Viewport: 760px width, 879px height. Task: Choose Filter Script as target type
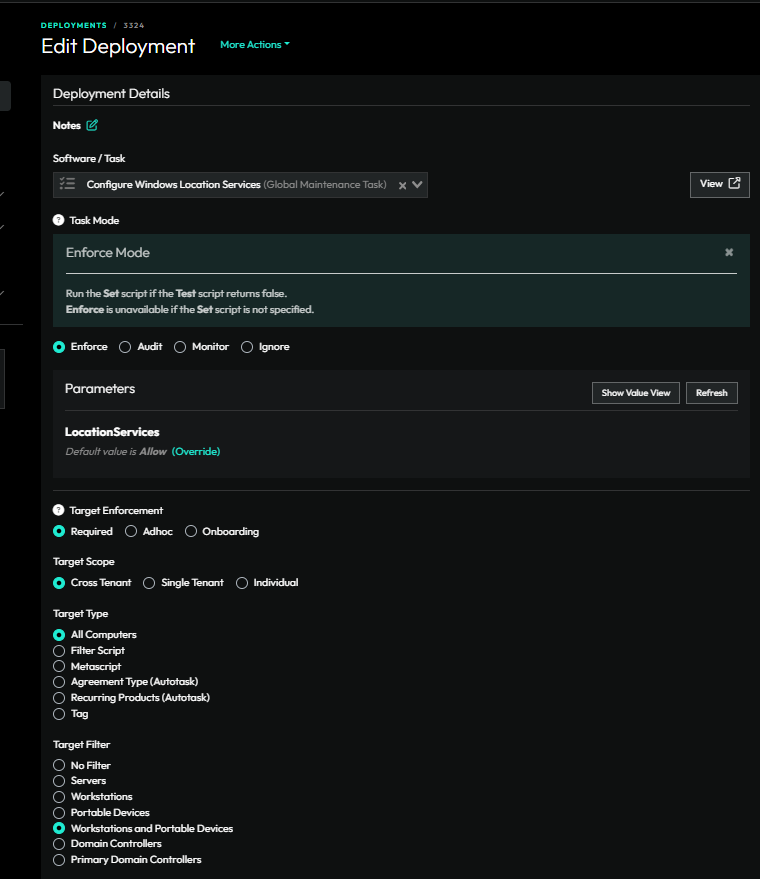click(x=59, y=651)
